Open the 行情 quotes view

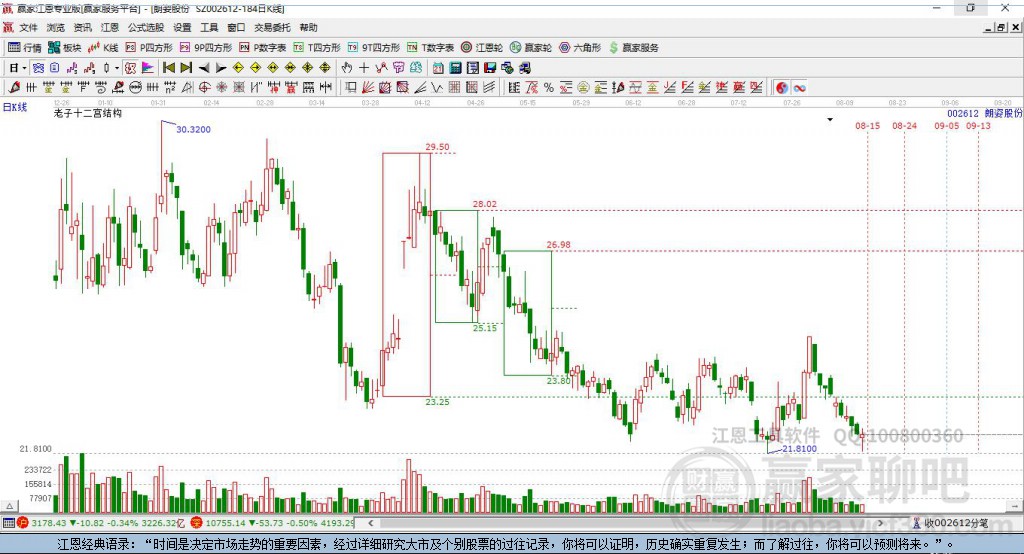(24, 48)
